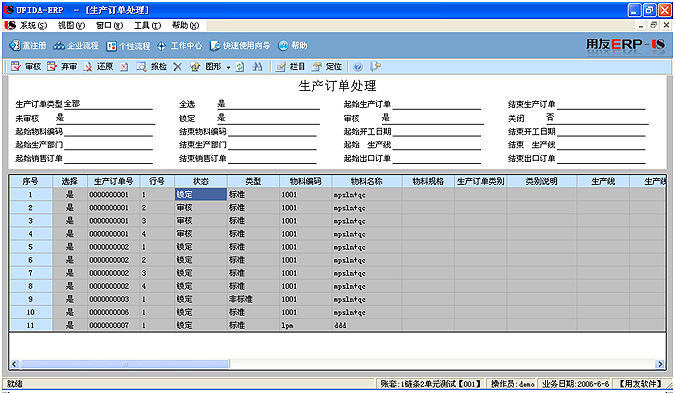Image resolution: width=675 pixels, height=393 pixels.
Task: Open 工作中心 work center
Action: tap(180, 46)
